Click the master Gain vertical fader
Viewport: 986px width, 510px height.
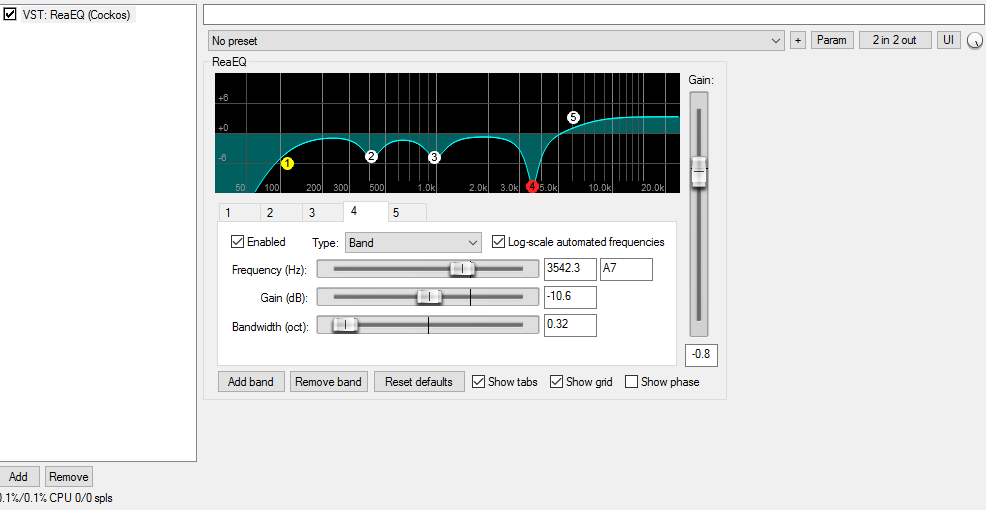click(699, 172)
